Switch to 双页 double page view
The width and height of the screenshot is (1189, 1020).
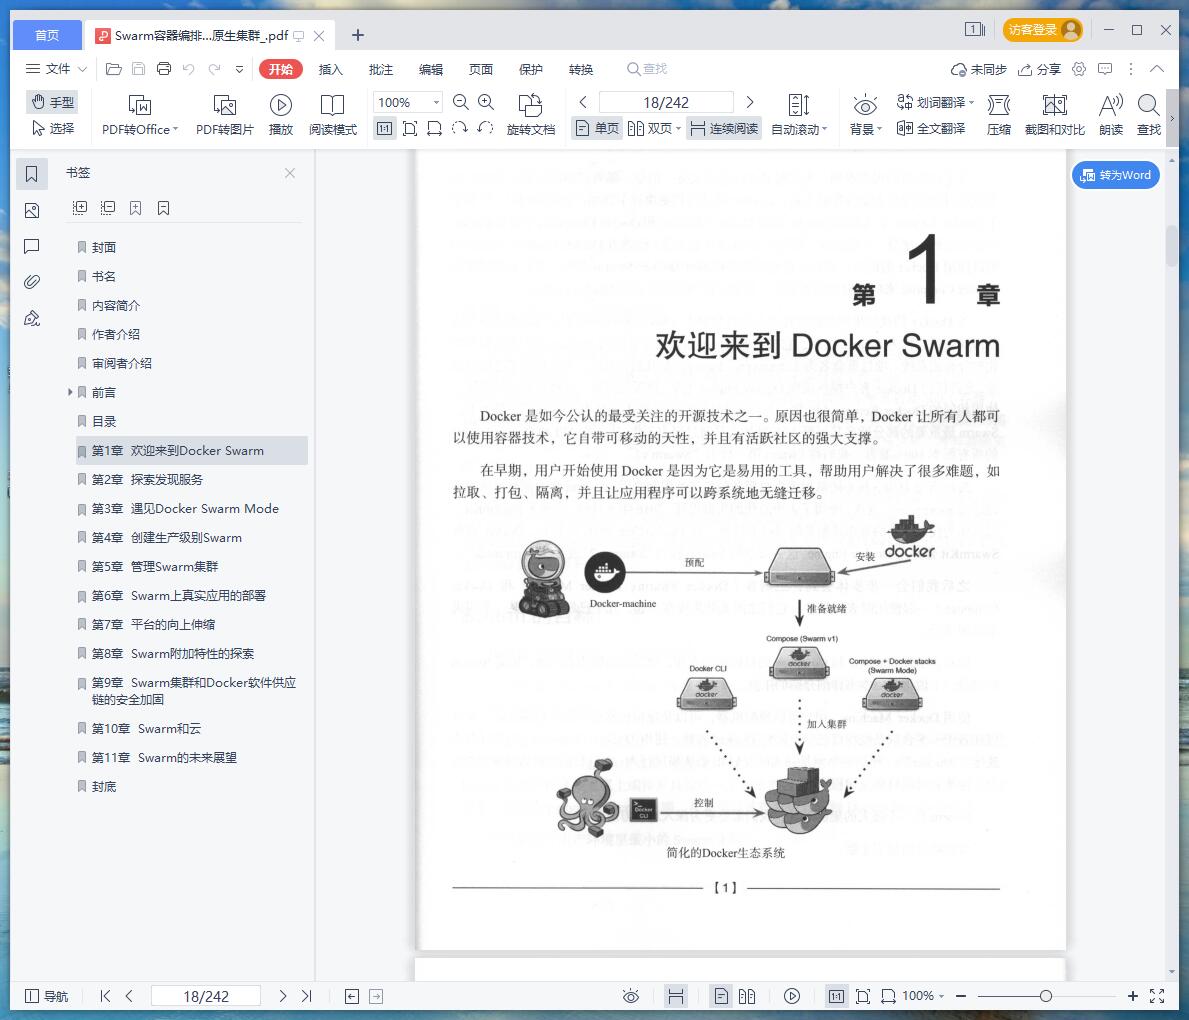click(654, 128)
